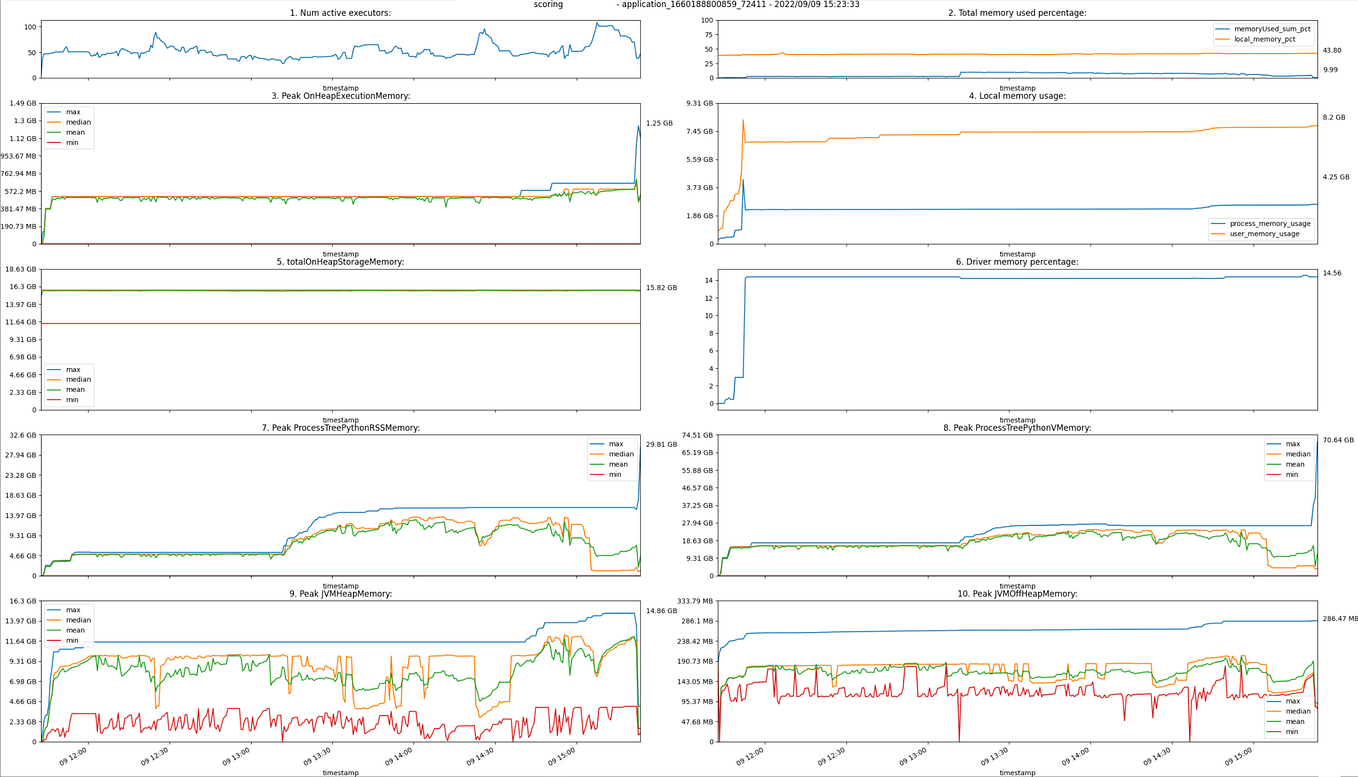Image resolution: width=1358 pixels, height=777 pixels.
Task: Click the "15.82 GB" annotation beside chart 5
Action: click(x=660, y=286)
